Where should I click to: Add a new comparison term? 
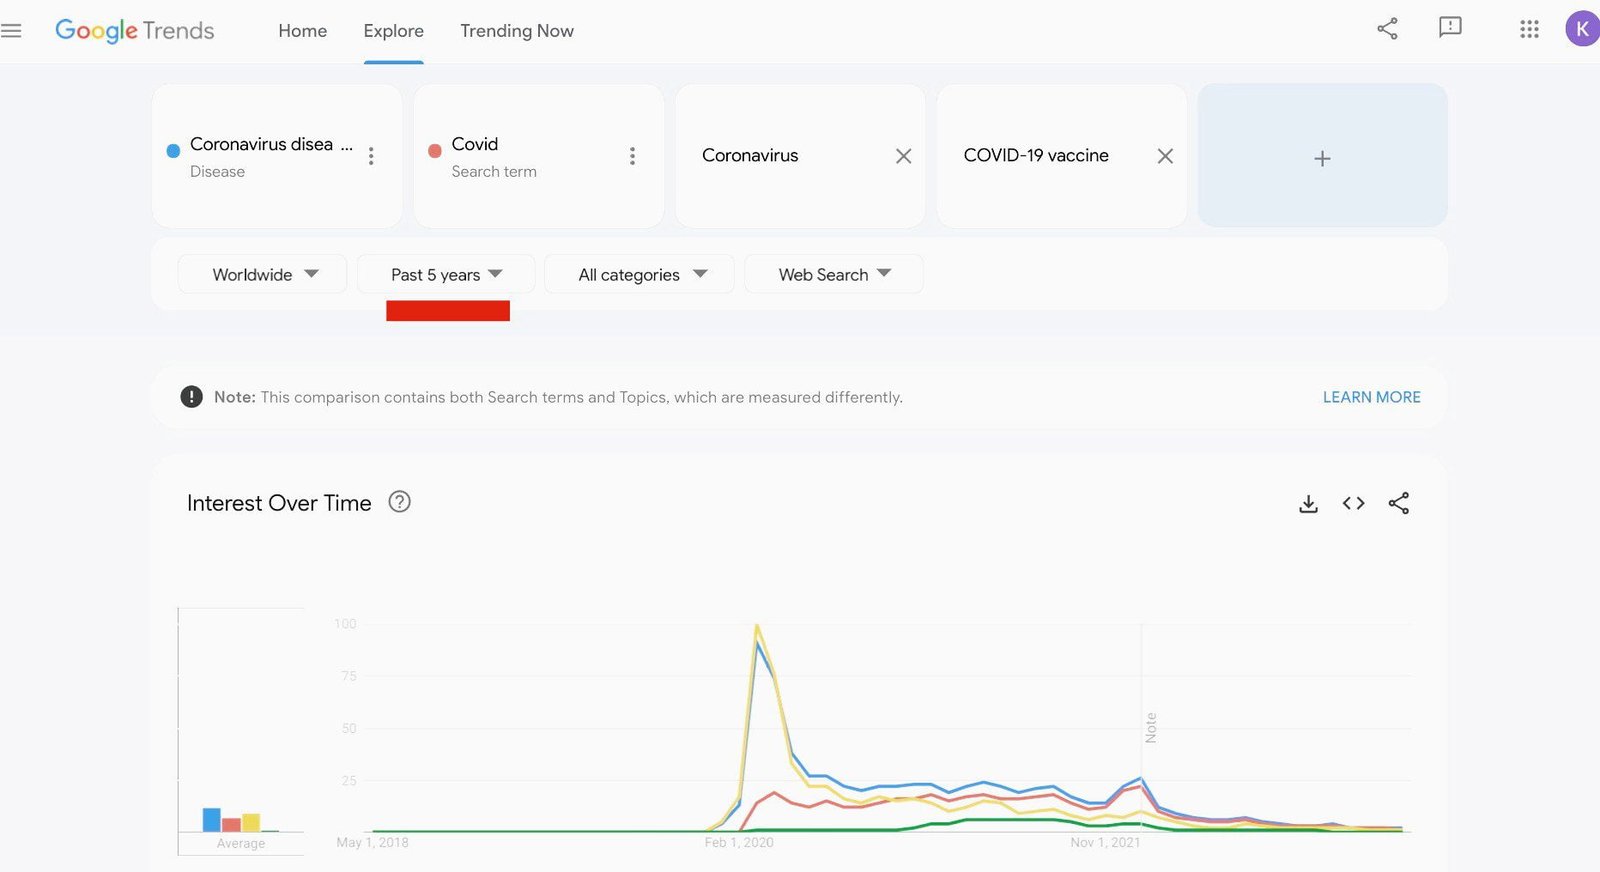click(1322, 156)
